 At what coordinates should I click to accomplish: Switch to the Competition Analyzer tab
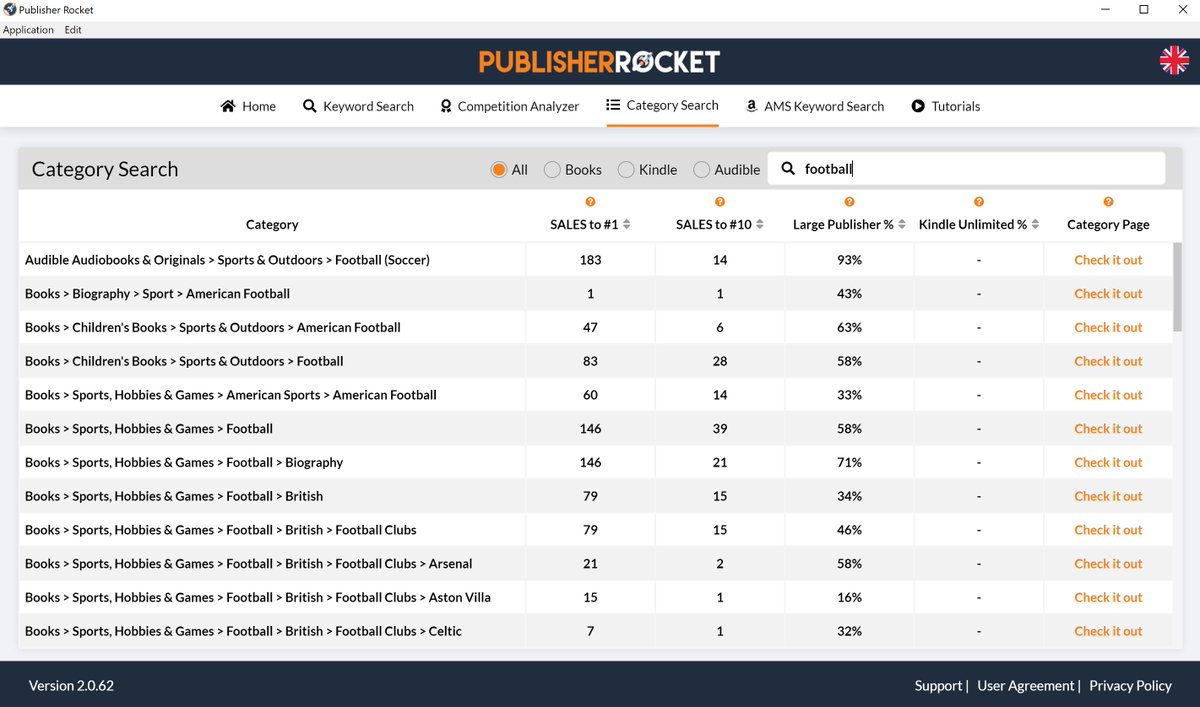point(509,106)
